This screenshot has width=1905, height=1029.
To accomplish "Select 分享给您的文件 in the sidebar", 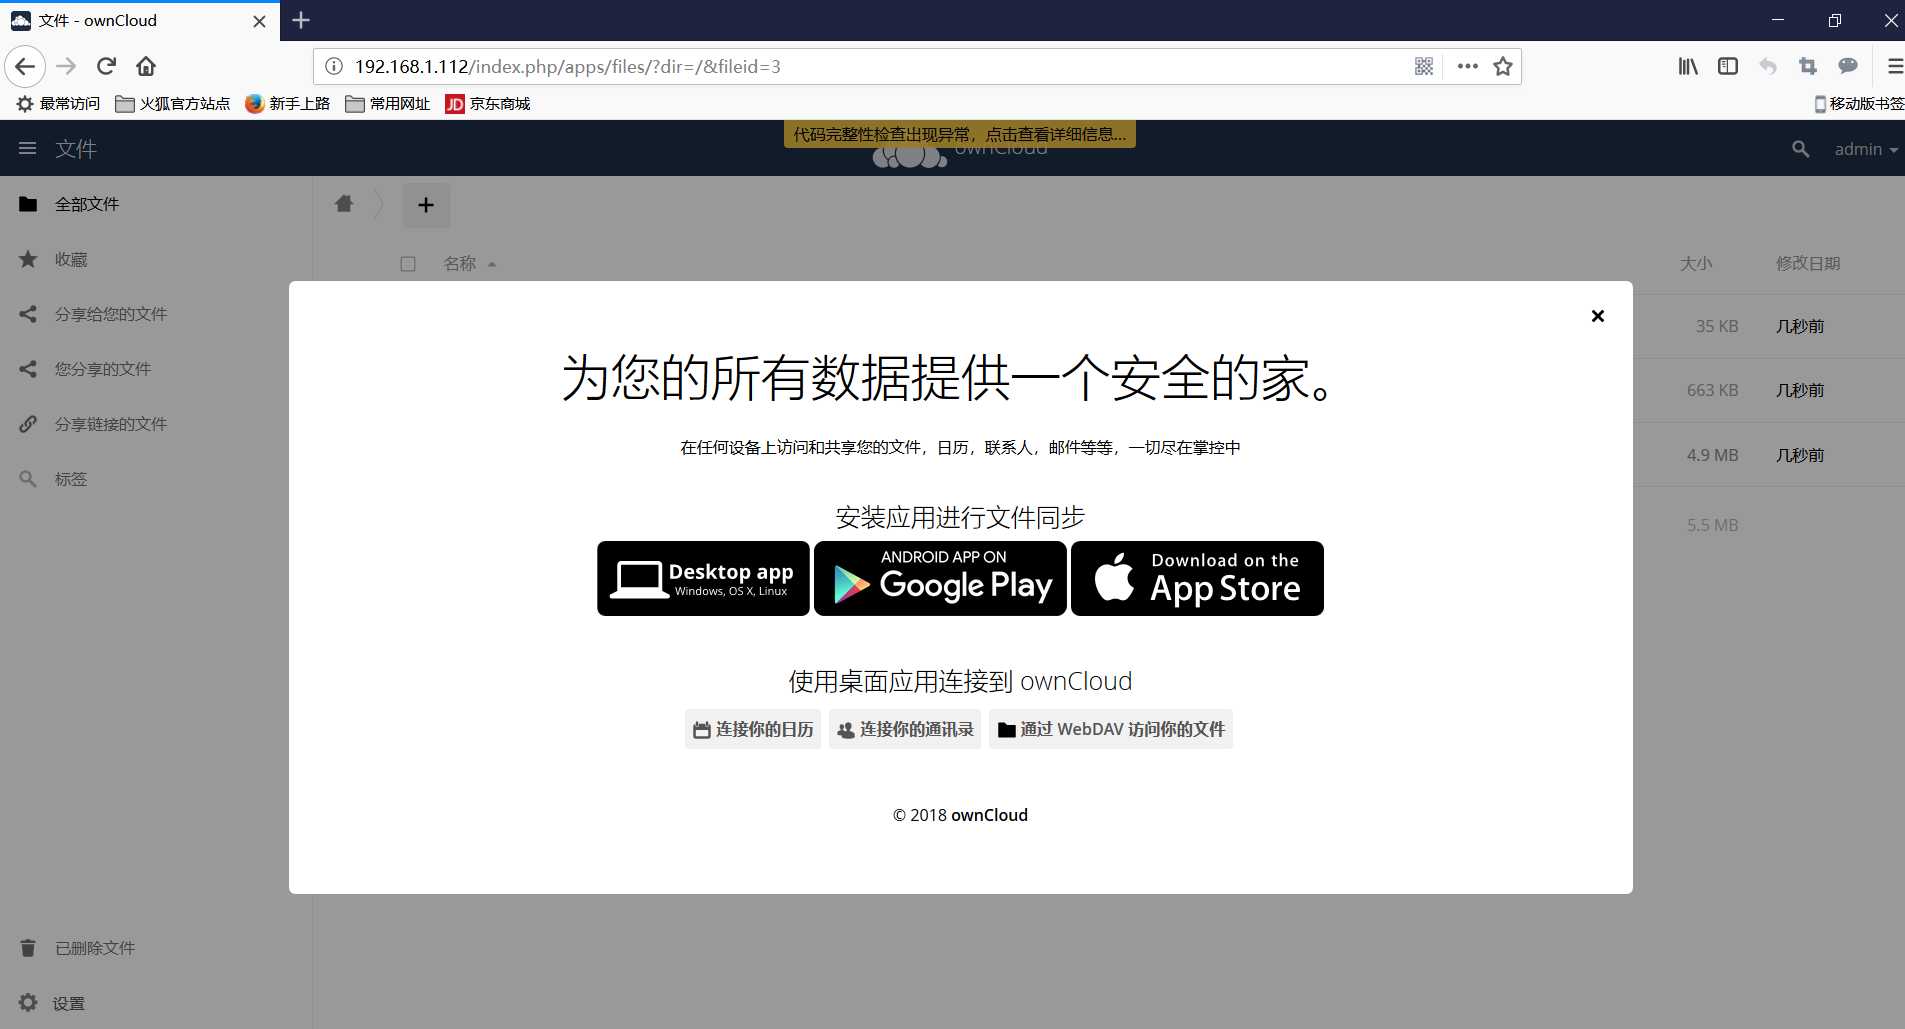I will point(155,314).
